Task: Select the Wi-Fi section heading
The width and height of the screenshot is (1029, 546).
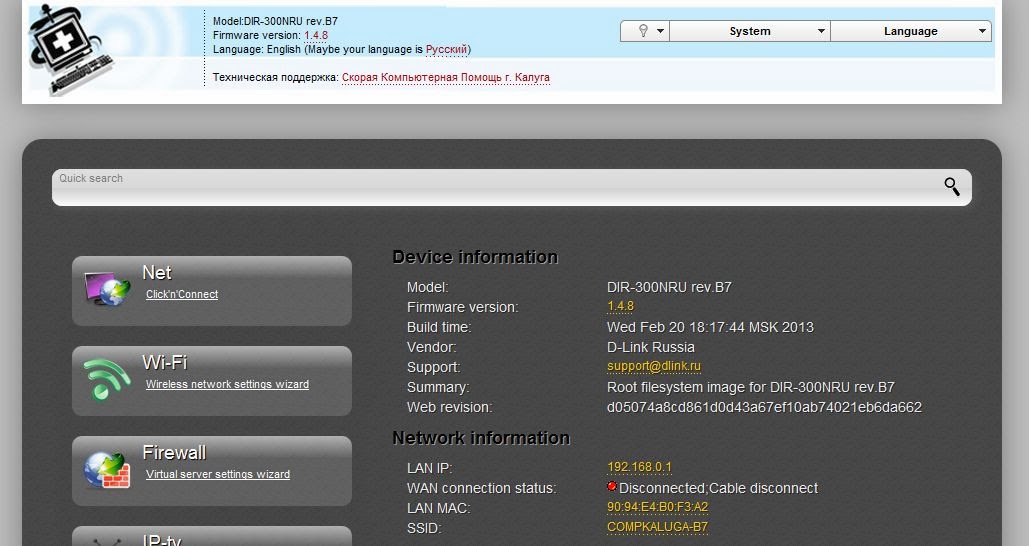Action: (x=165, y=362)
